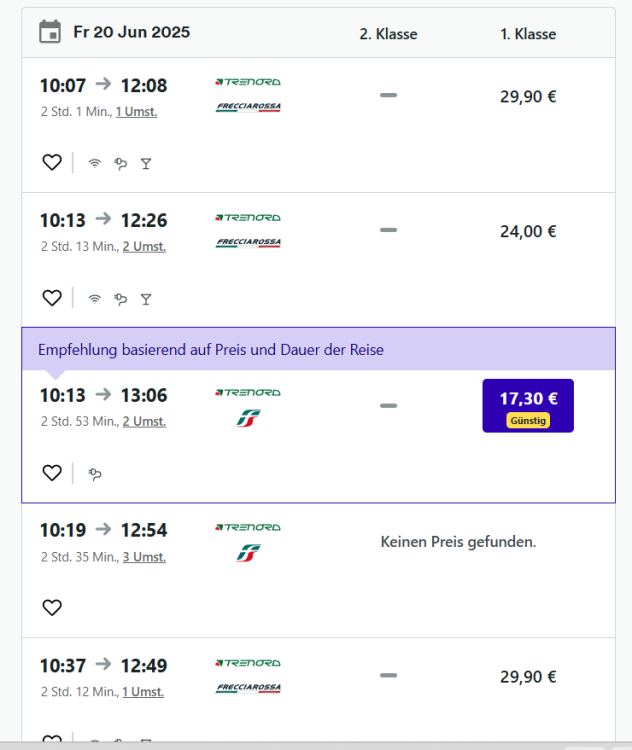Favorite the 10:07 to 12:08 connection
Image resolution: width=632 pixels, height=750 pixels.
coord(52,163)
